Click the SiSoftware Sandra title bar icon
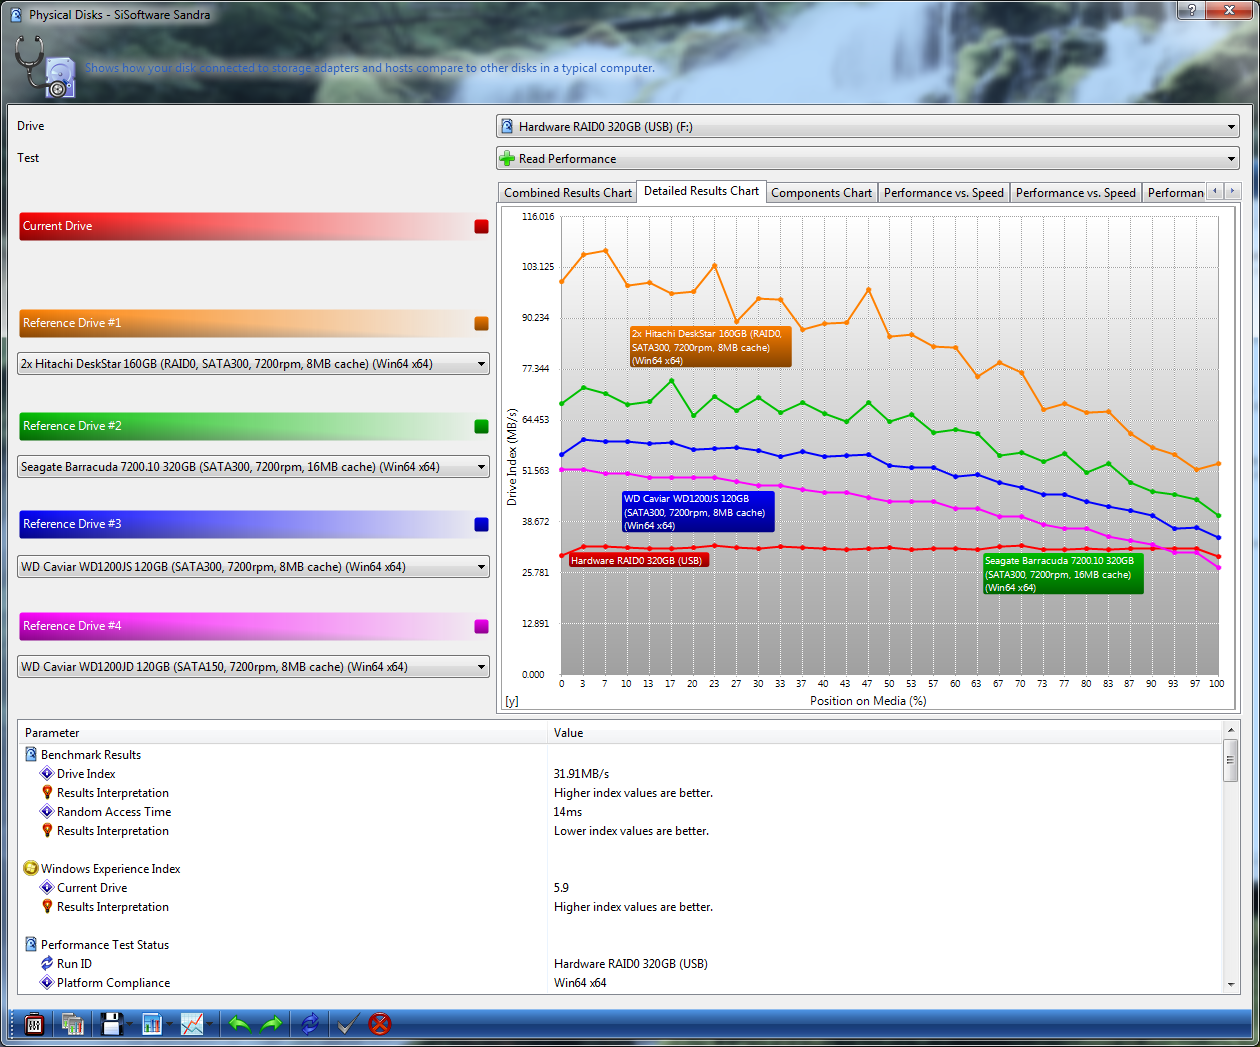This screenshot has height=1047, width=1260. tap(16, 15)
